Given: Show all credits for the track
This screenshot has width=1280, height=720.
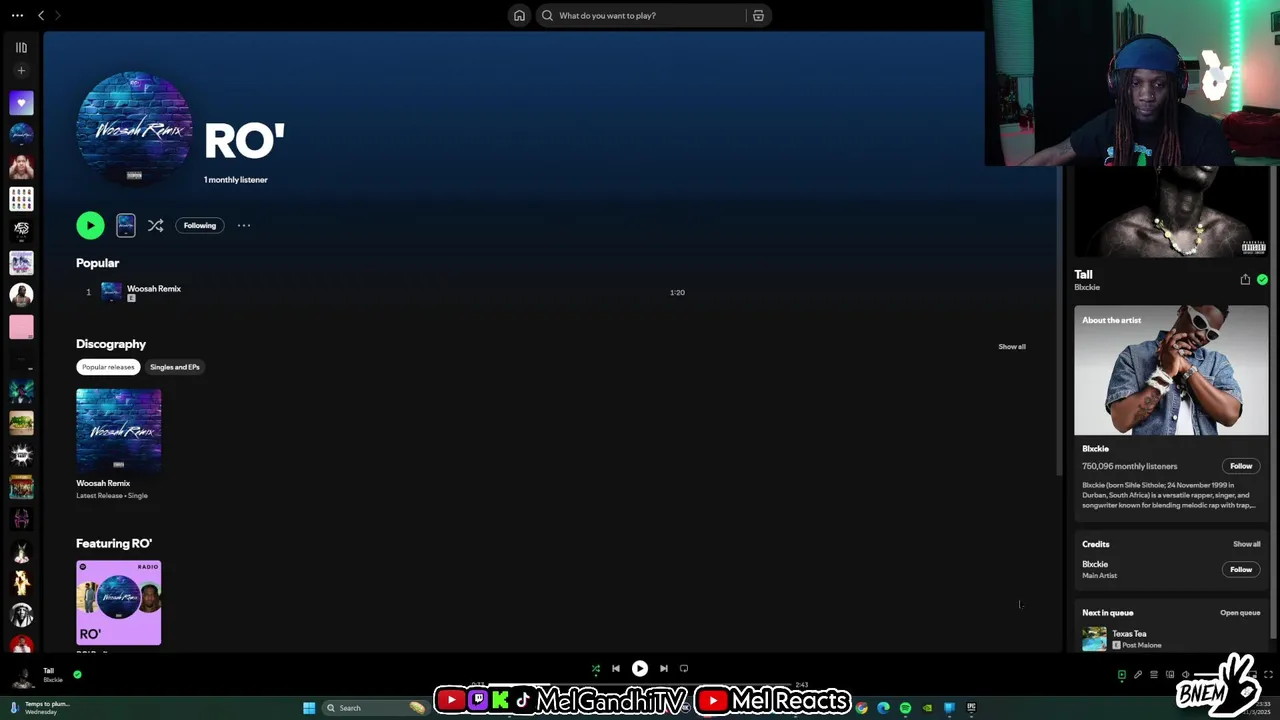Looking at the screenshot, I should [x=1246, y=544].
